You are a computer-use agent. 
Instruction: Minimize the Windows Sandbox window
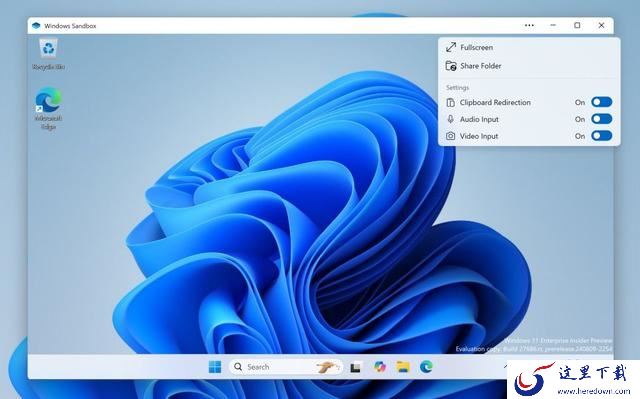pyautogui.click(x=553, y=25)
